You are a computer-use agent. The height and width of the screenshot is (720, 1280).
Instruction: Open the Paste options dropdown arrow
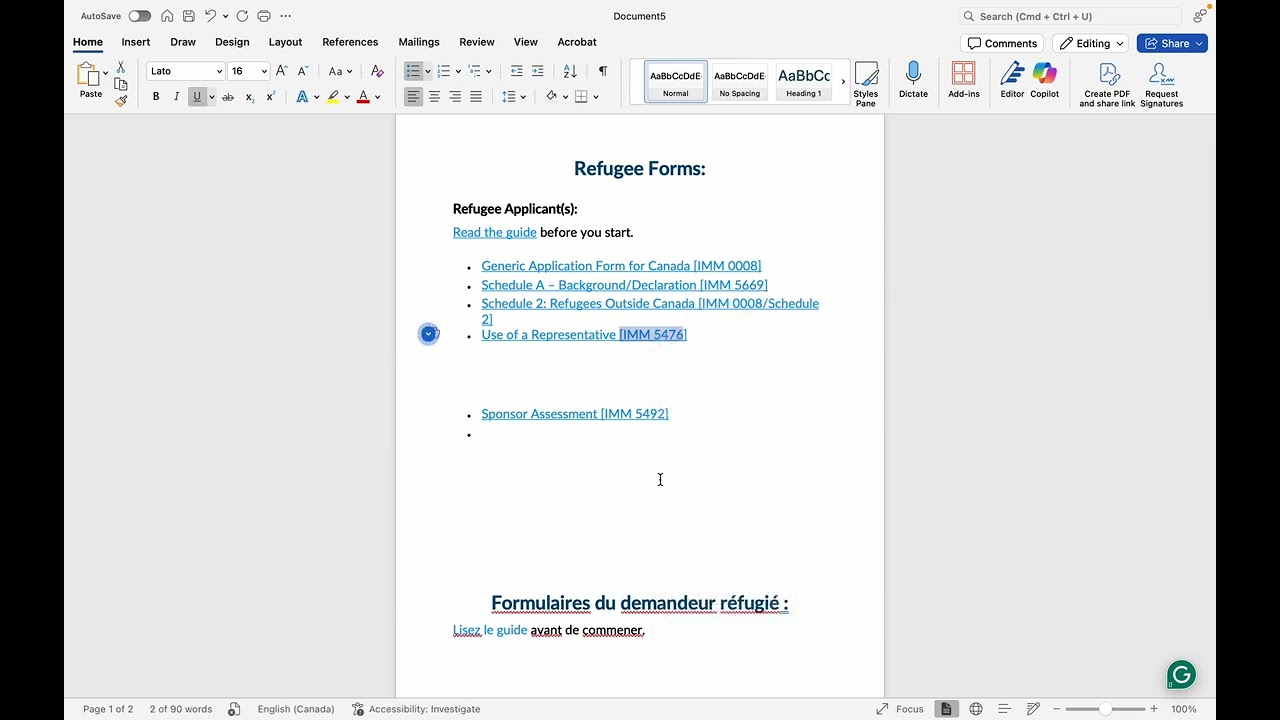pos(105,73)
